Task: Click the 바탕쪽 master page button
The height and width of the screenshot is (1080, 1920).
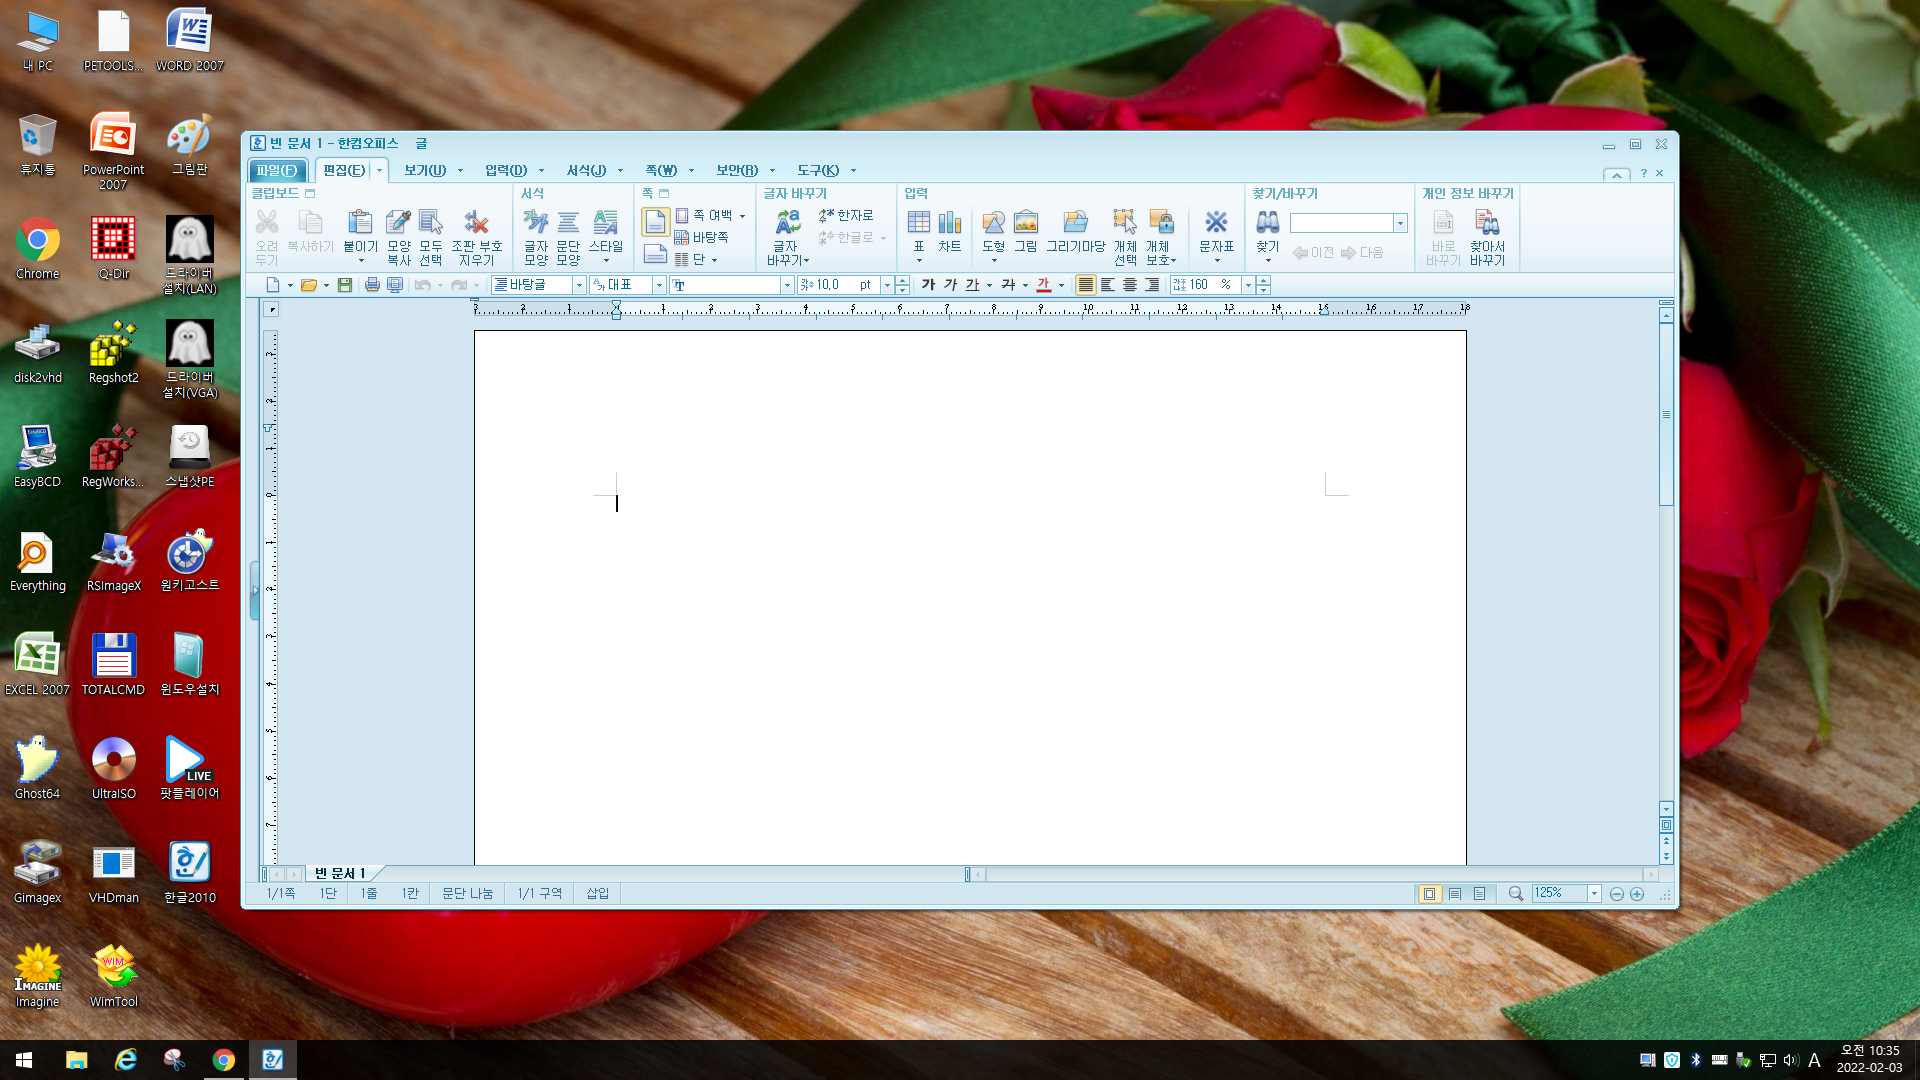Action: tap(702, 237)
